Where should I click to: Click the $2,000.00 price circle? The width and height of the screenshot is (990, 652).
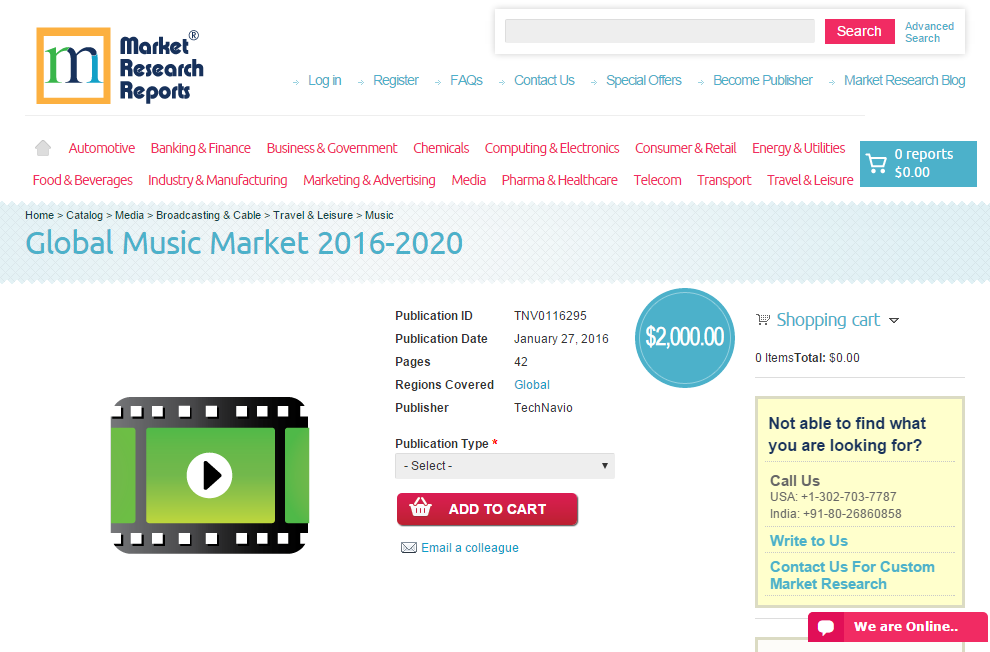684,338
